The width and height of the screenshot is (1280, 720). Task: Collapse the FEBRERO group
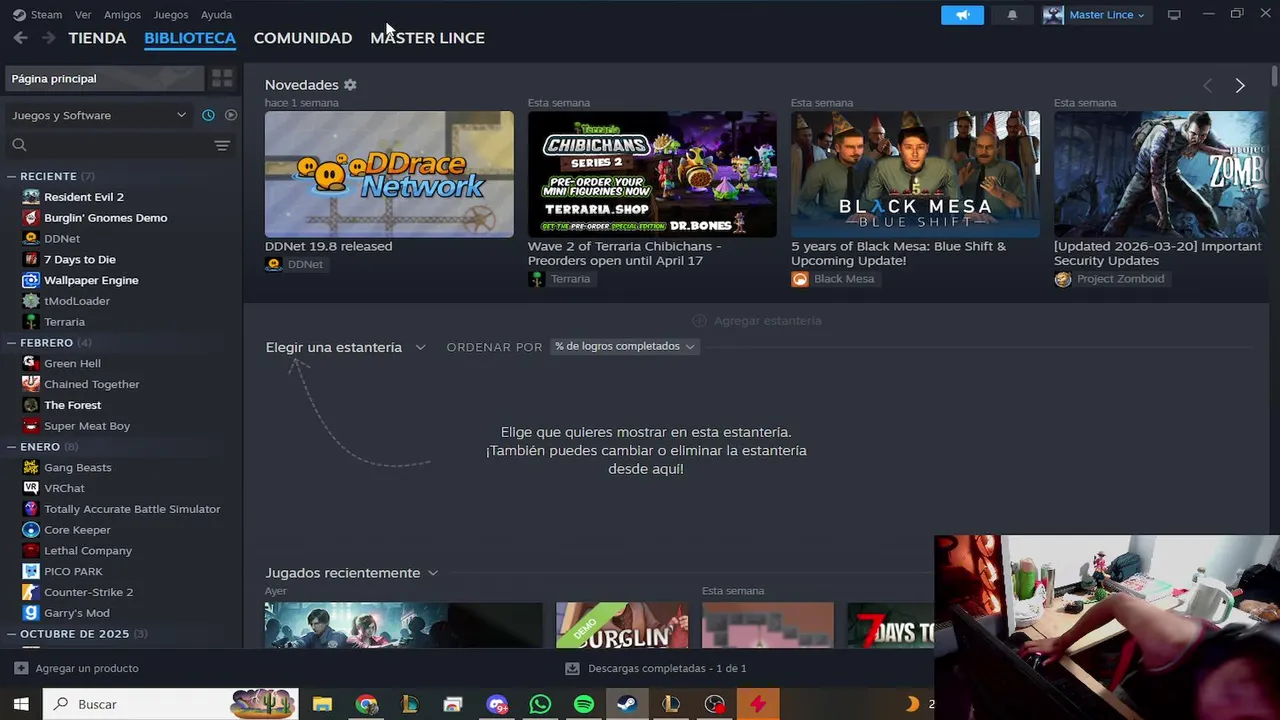coord(12,343)
